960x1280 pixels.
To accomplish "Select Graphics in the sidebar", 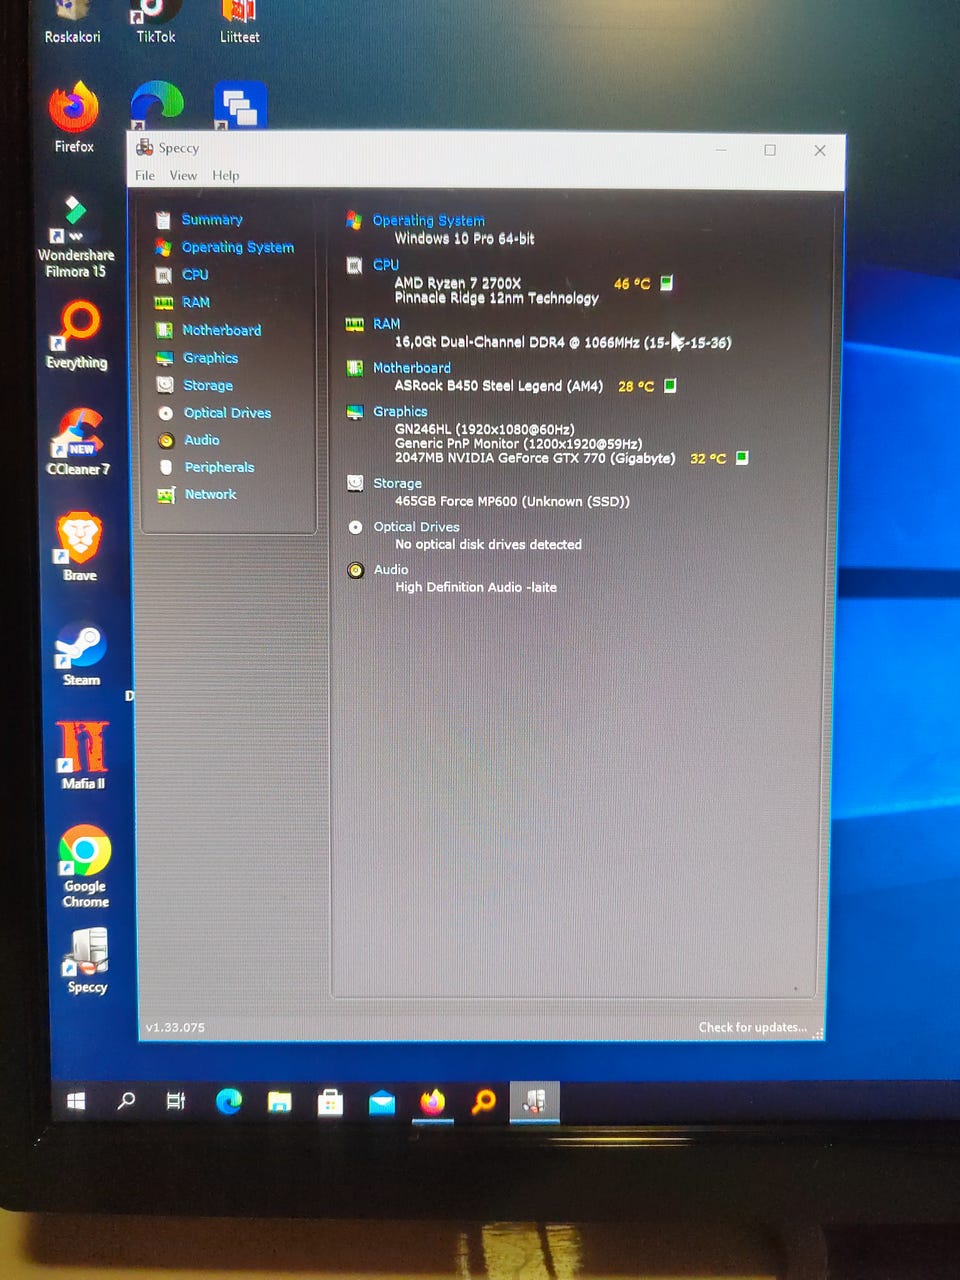I will coord(210,358).
